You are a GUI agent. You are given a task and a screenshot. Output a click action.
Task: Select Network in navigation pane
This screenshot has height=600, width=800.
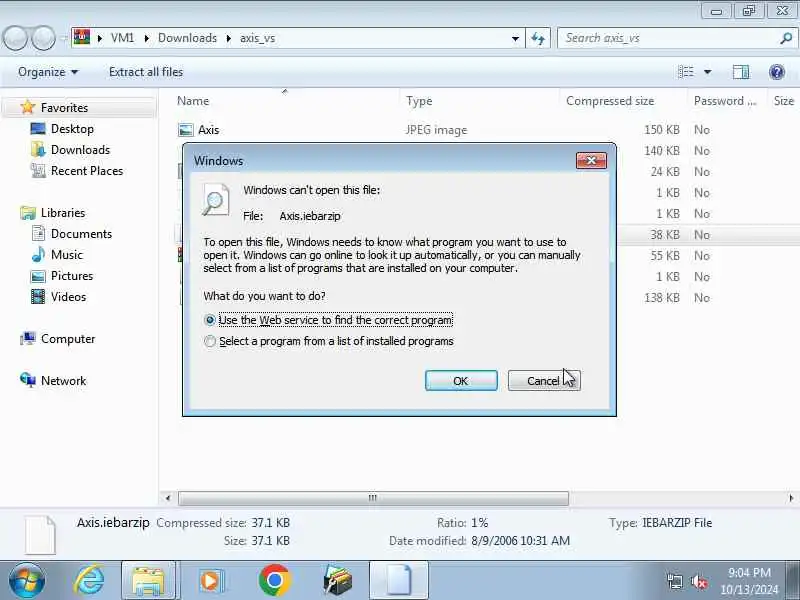pyautogui.click(x=63, y=381)
